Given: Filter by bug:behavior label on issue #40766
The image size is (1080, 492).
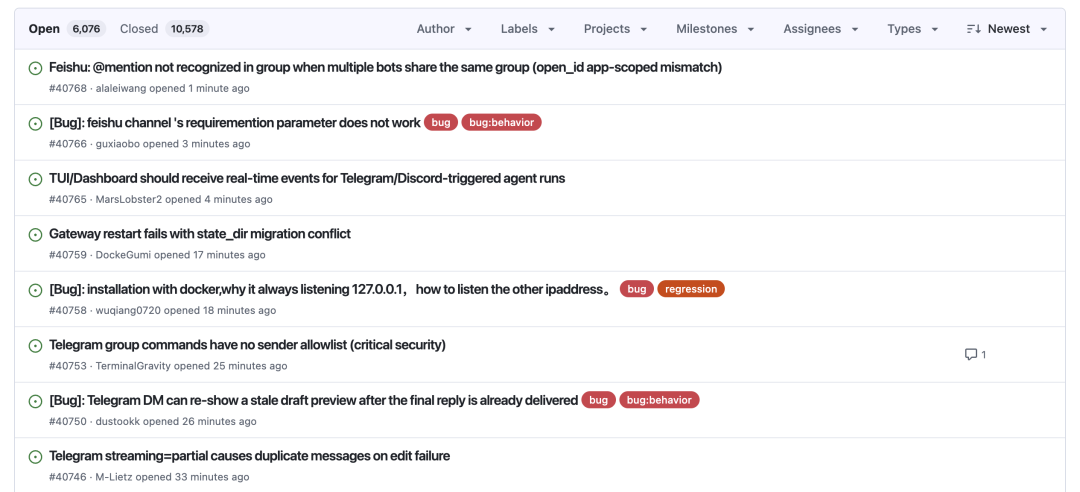Looking at the screenshot, I should click(x=501, y=123).
